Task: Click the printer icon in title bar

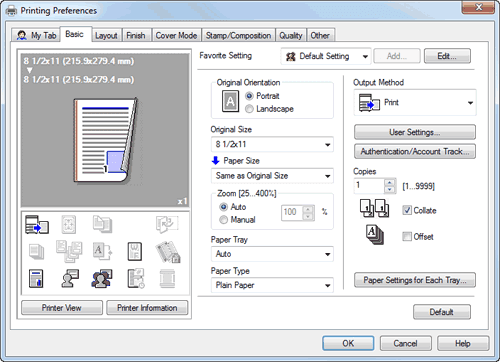Action: click(12, 11)
